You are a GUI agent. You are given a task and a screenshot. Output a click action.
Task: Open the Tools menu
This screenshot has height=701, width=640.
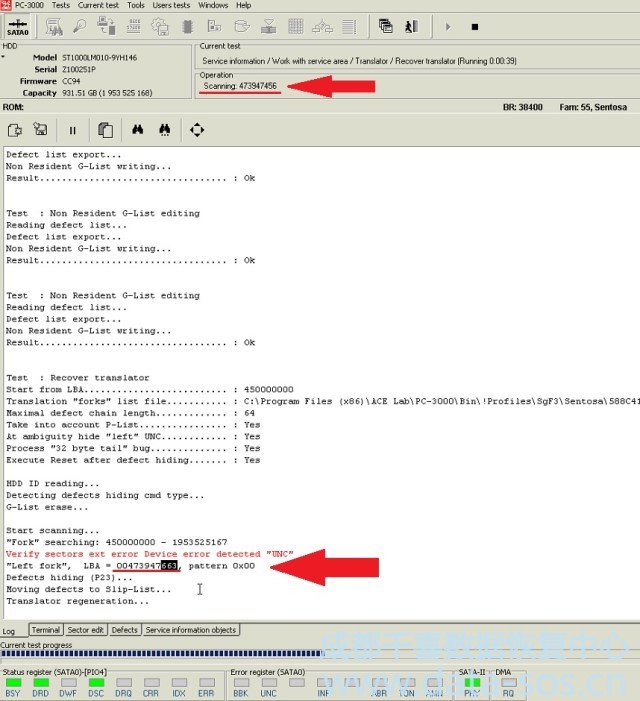[135, 5]
